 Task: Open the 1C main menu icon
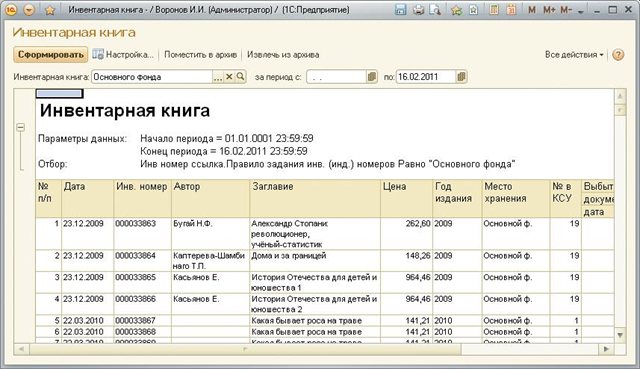pyautogui.click(x=11, y=9)
